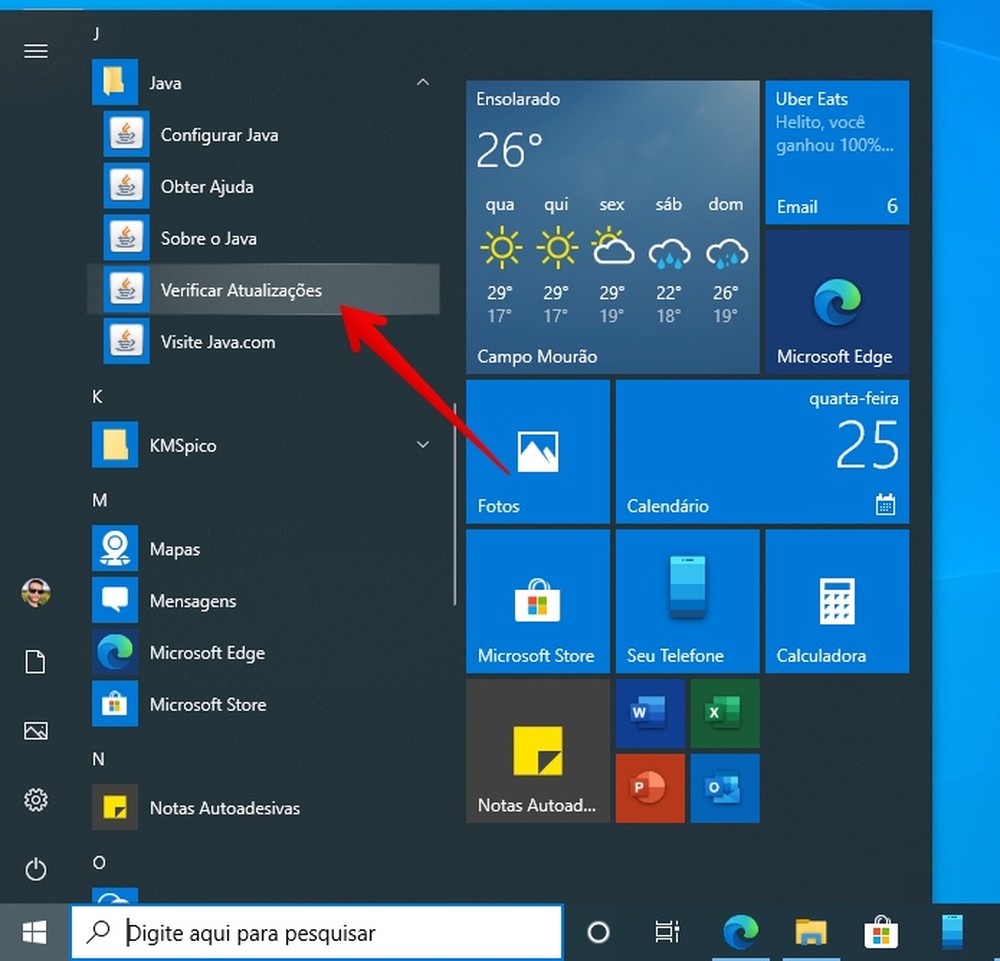This screenshot has width=1000, height=961.
Task: Launch the Calculadora tile
Action: pyautogui.click(x=836, y=600)
